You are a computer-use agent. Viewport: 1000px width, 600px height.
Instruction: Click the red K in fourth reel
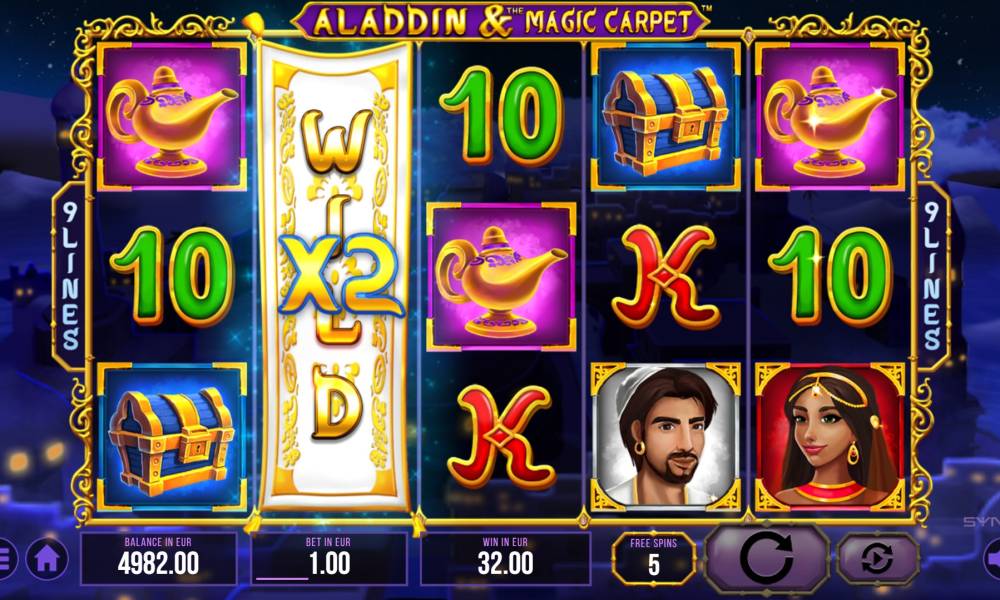665,277
